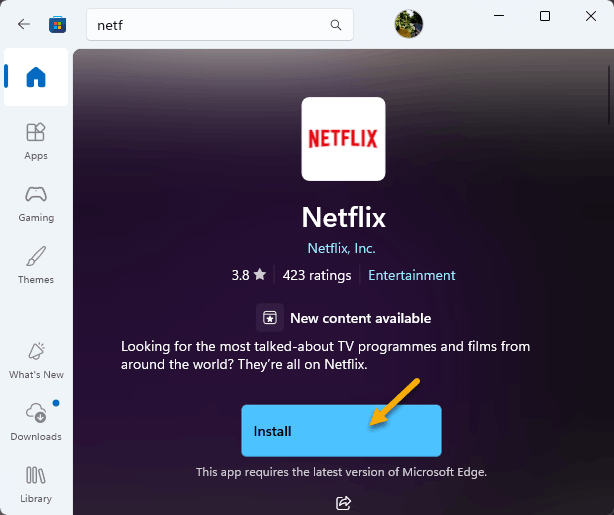Open the Downloads section

point(36,422)
